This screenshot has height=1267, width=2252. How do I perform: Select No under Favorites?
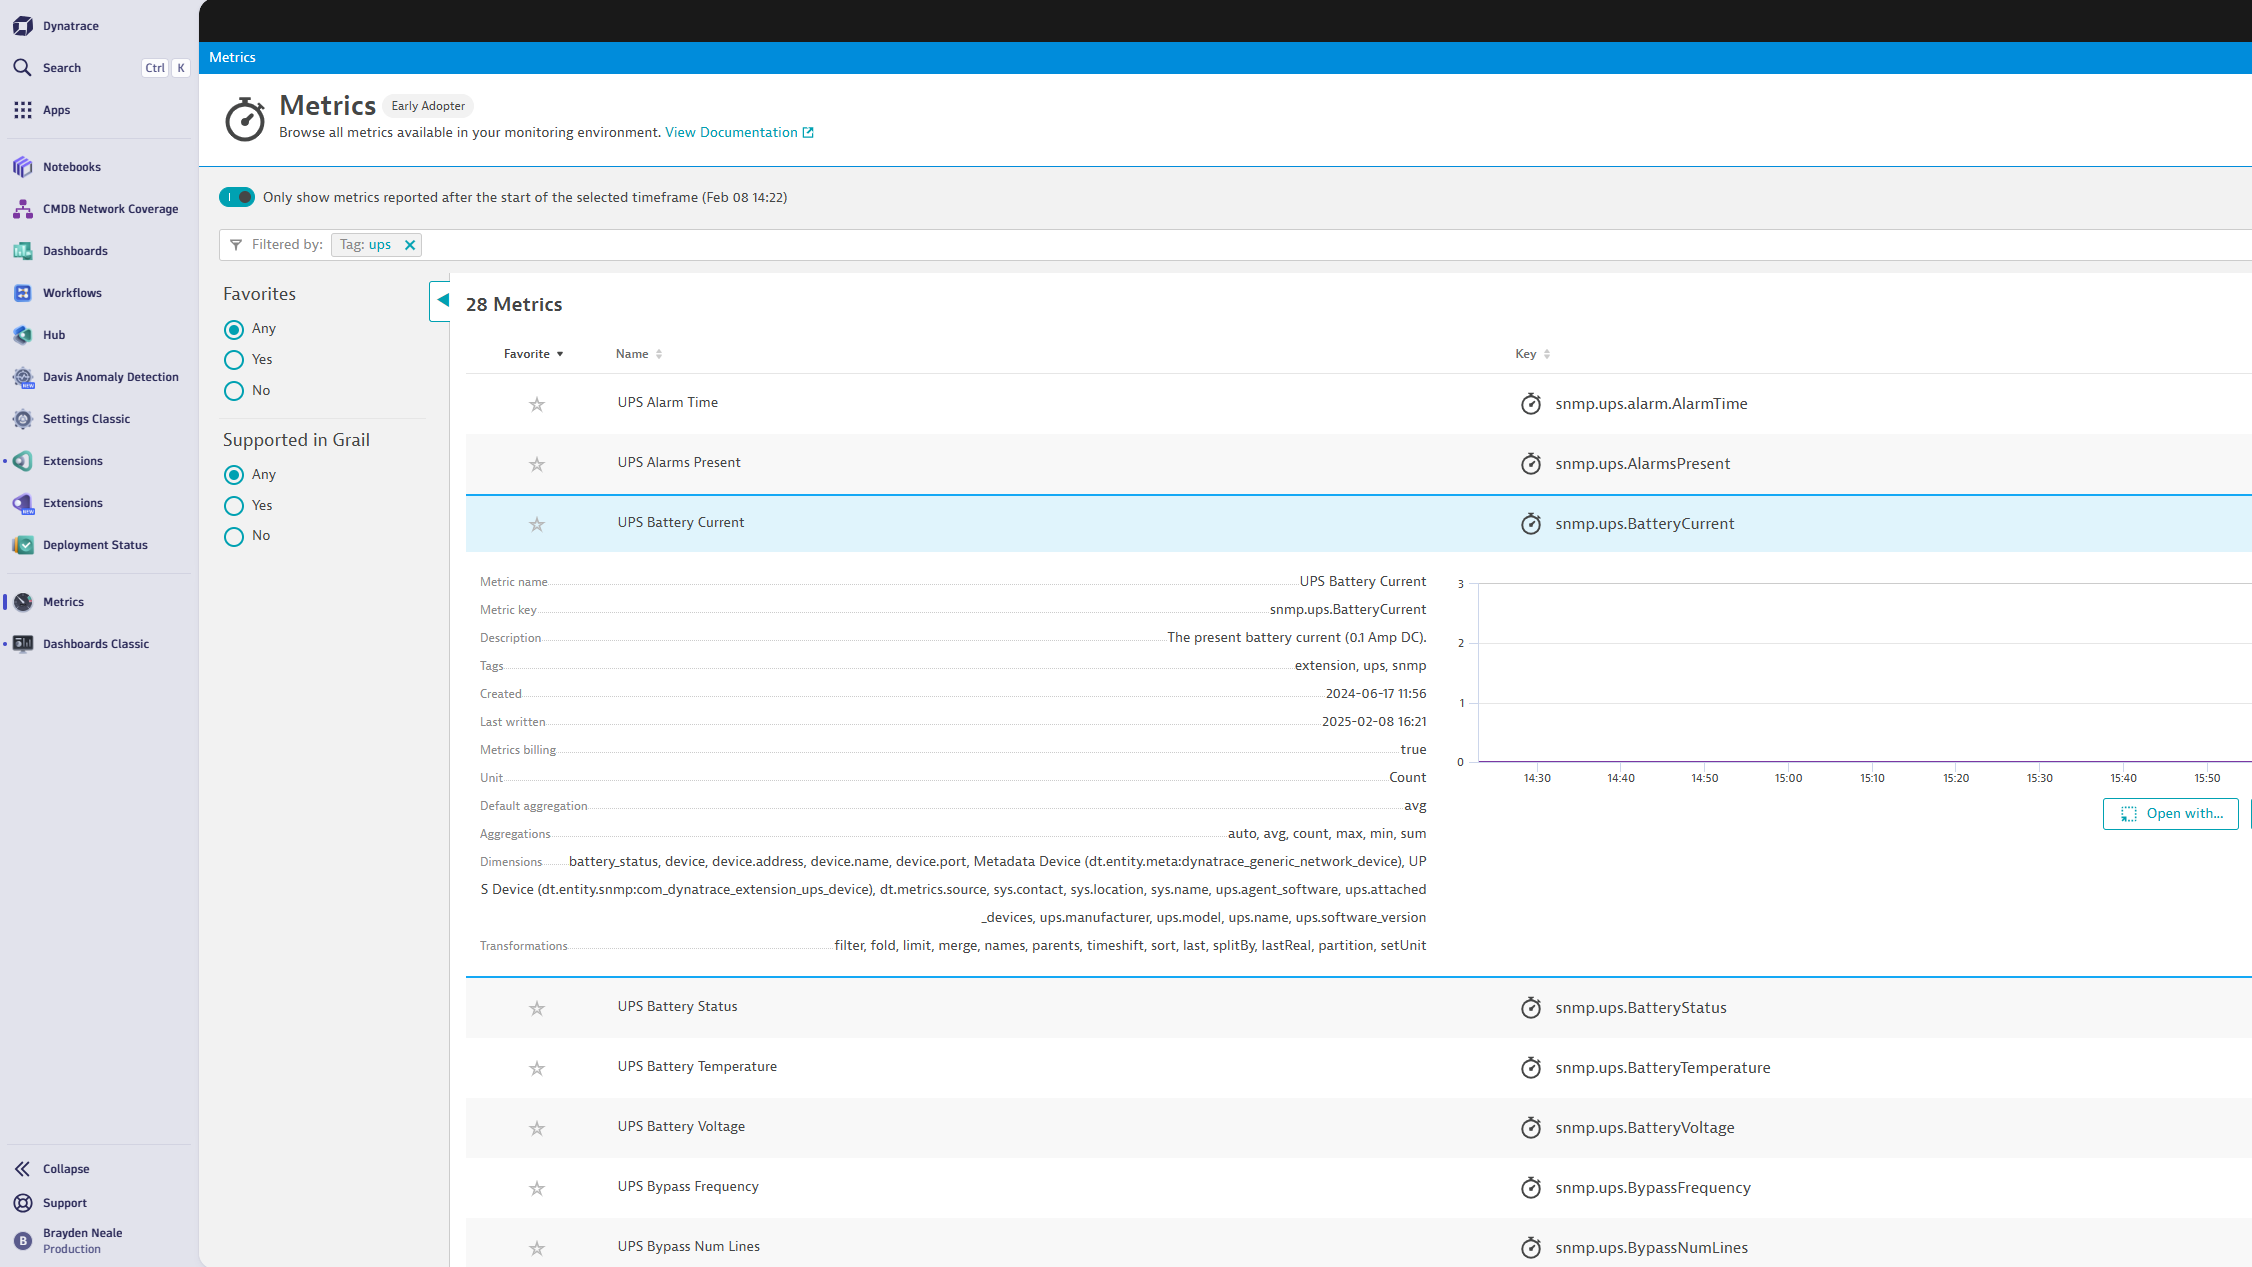coord(234,391)
